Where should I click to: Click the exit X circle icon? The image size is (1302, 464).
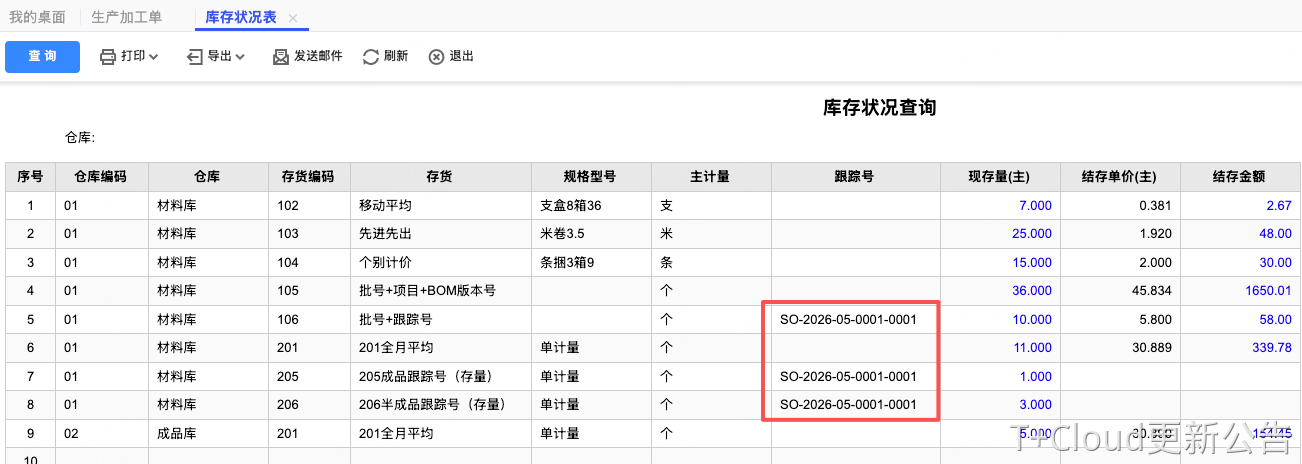(x=436, y=57)
